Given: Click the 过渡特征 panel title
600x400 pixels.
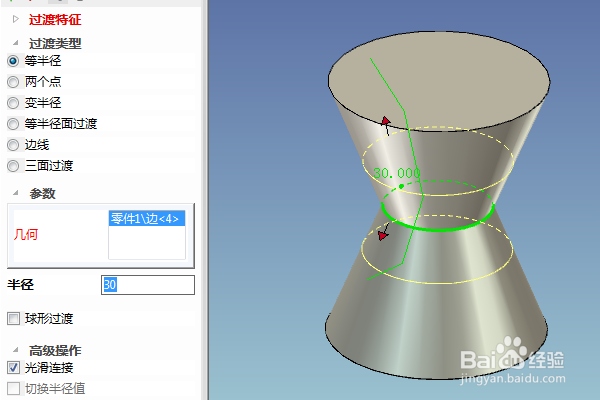Looking at the screenshot, I should coord(55,20).
